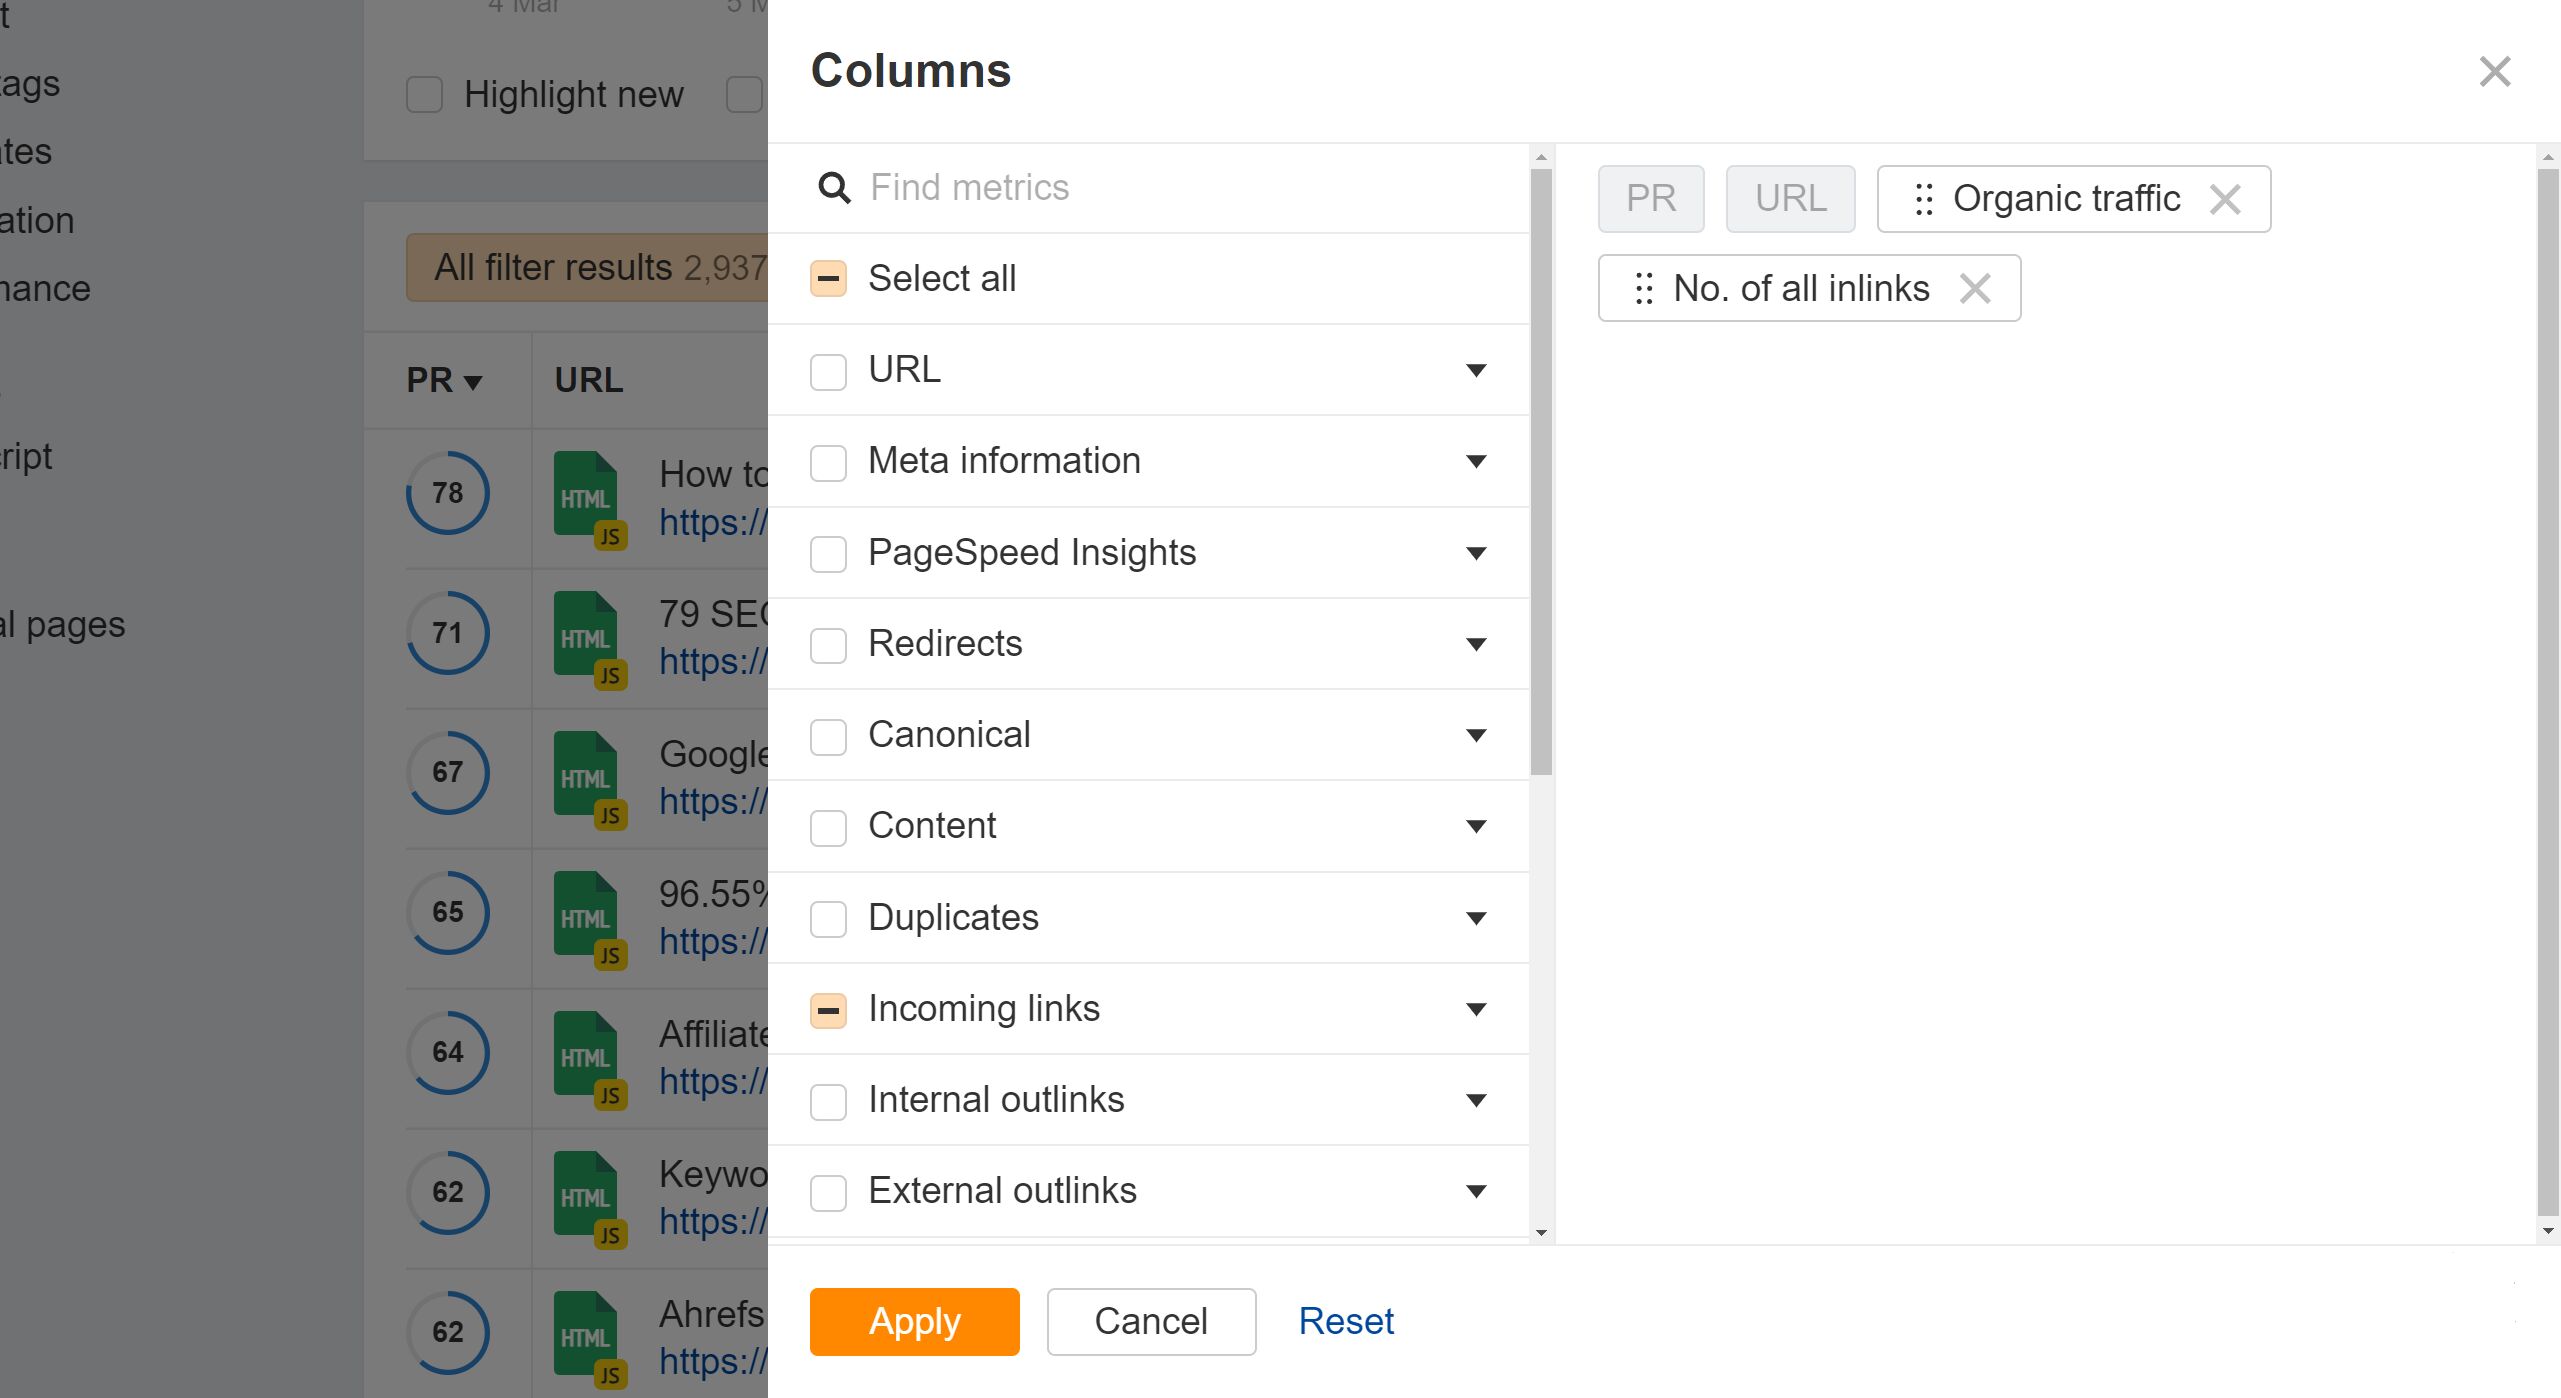The image size is (2561, 1398).
Task: Enable the Highlight new checkbox
Action: [424, 93]
